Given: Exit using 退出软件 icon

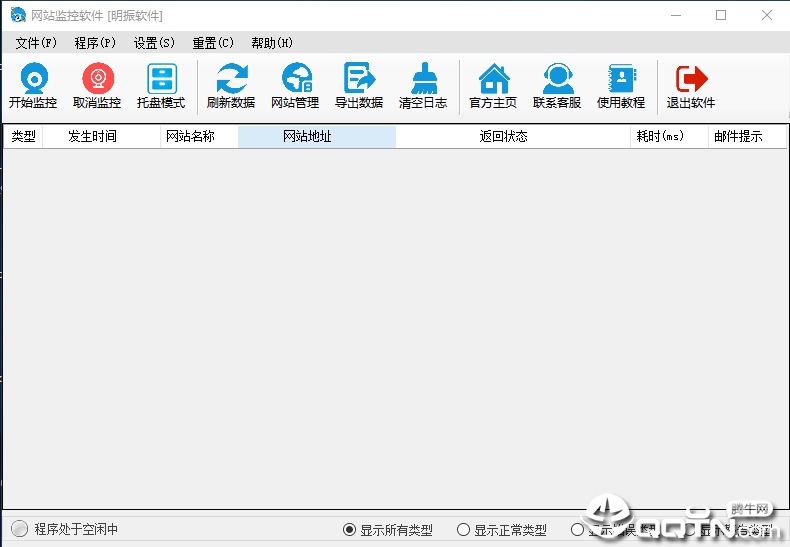Looking at the screenshot, I should point(691,86).
